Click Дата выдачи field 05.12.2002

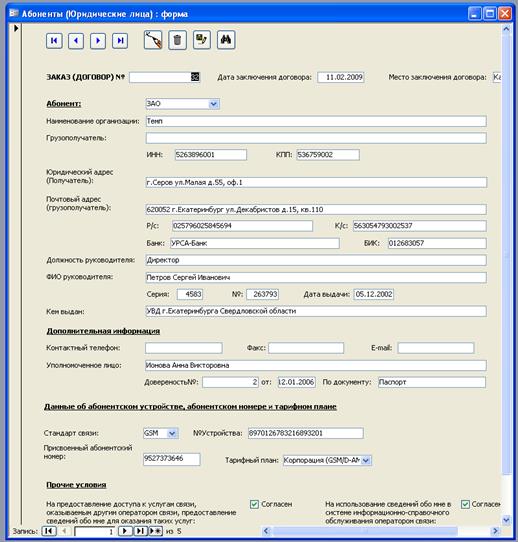374,295
